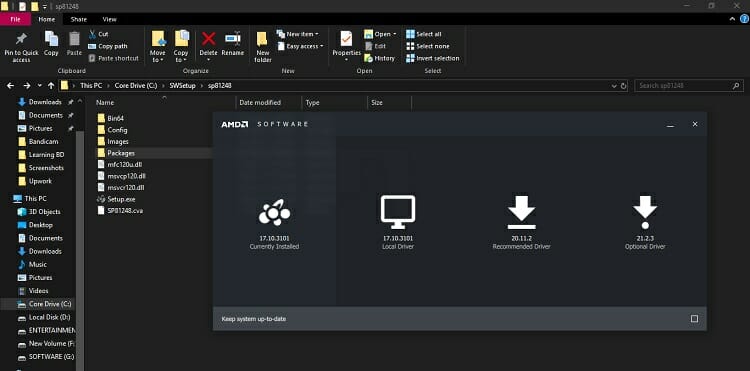Click the Properties icon
Screen dimensions: 750x371
pyautogui.click(x=346, y=39)
